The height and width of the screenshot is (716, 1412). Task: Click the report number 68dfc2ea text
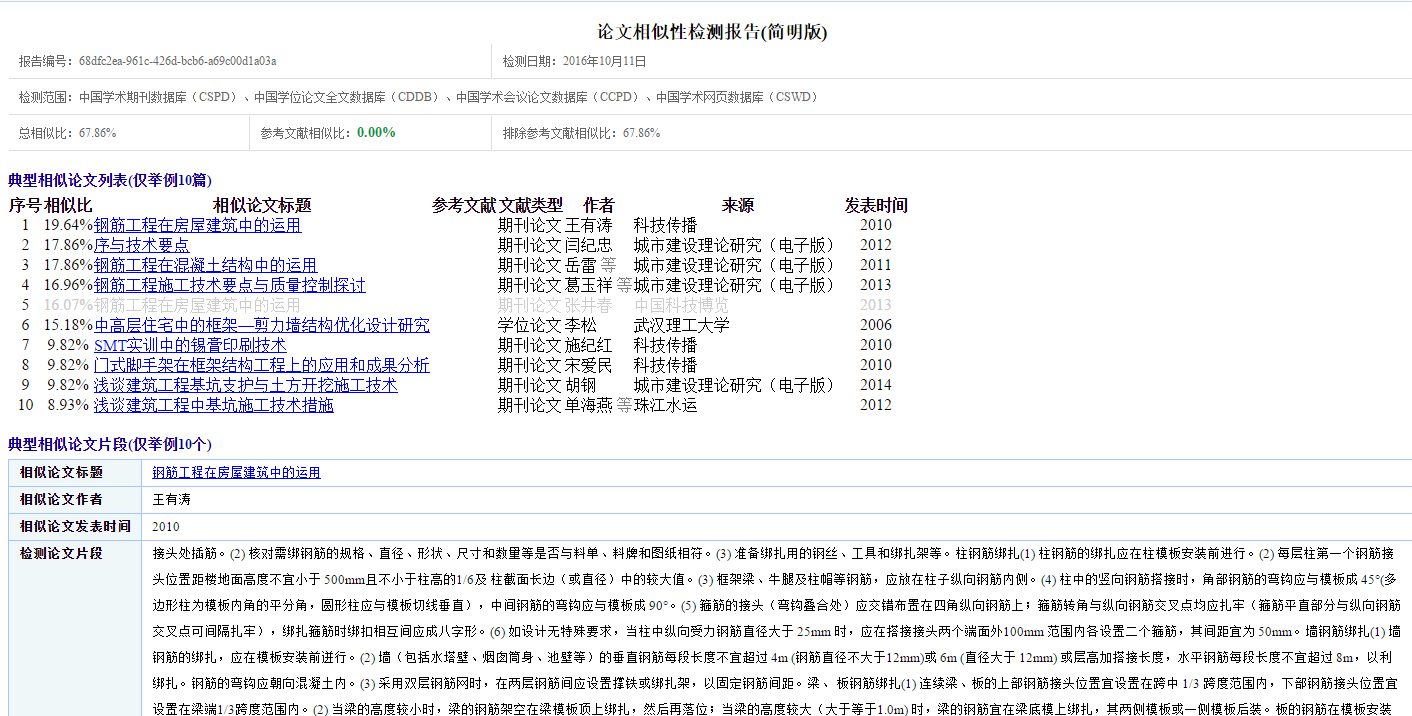tap(177, 61)
